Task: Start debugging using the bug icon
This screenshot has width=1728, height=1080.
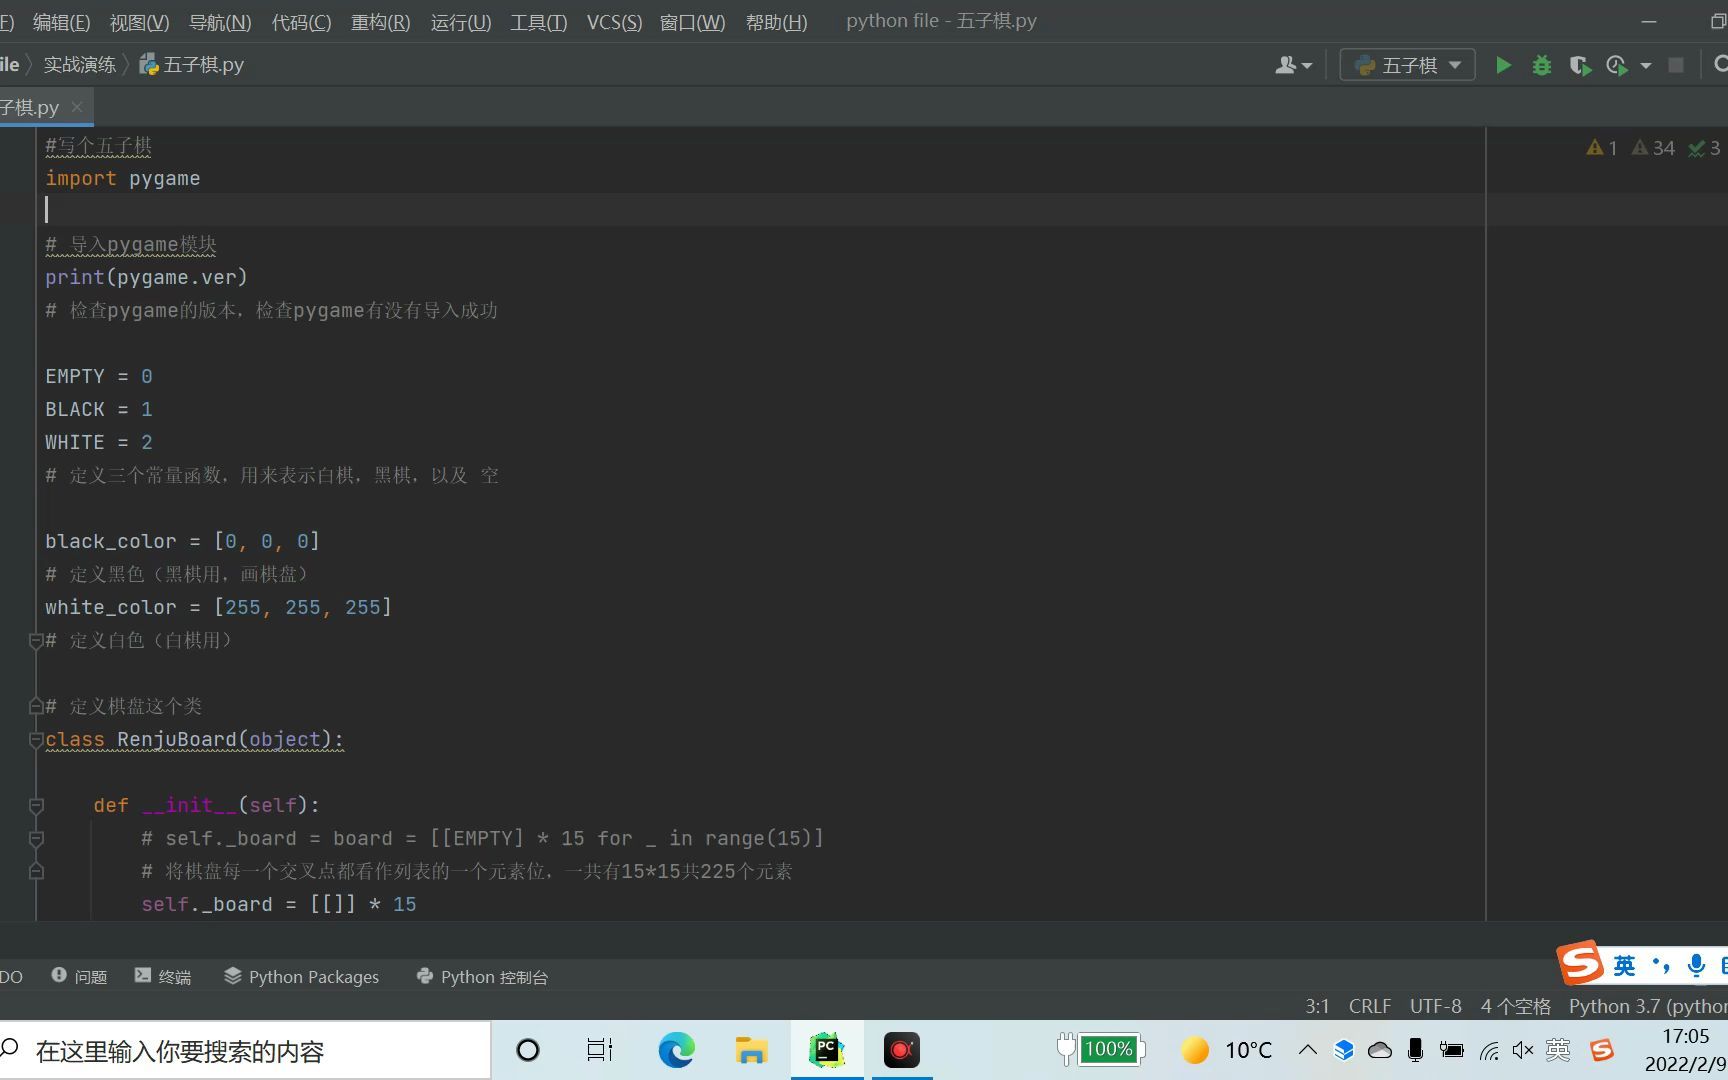Action: (1541, 65)
